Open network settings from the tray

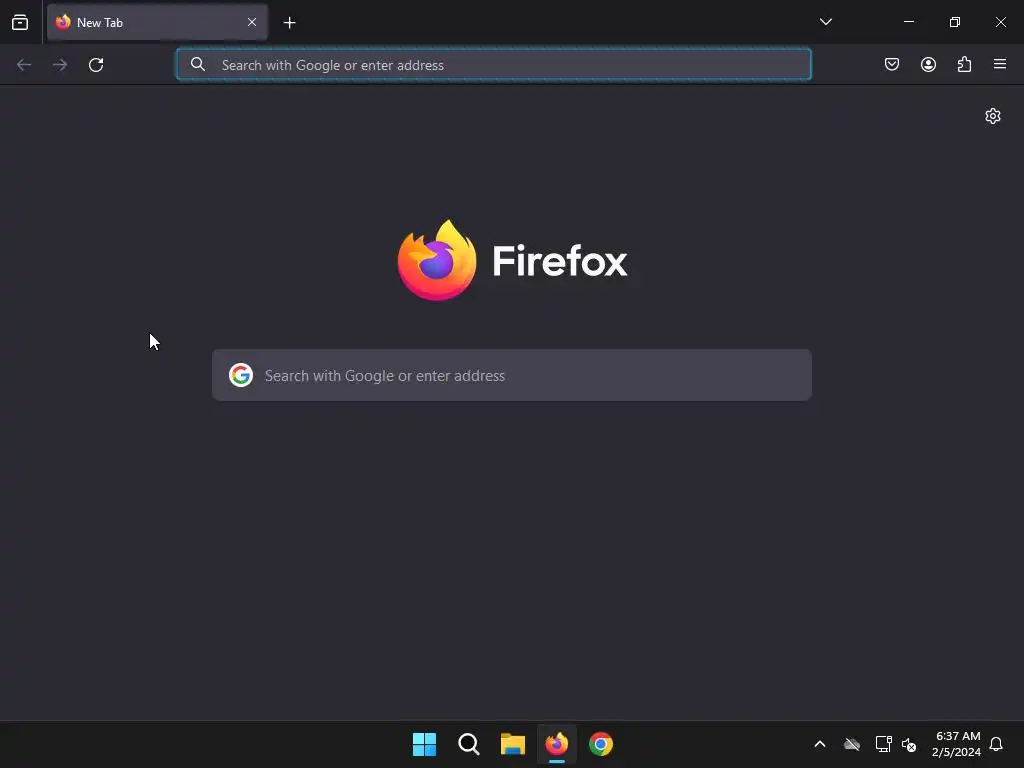[883, 744]
